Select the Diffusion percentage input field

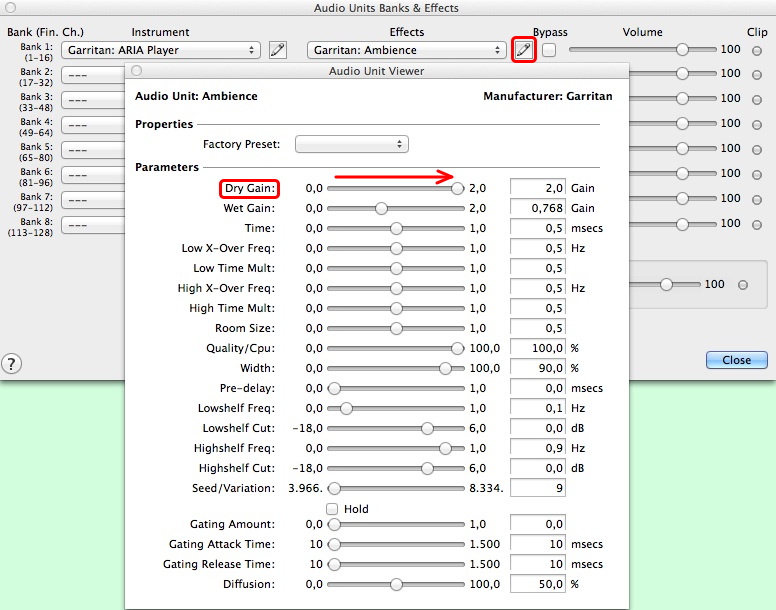pos(538,584)
